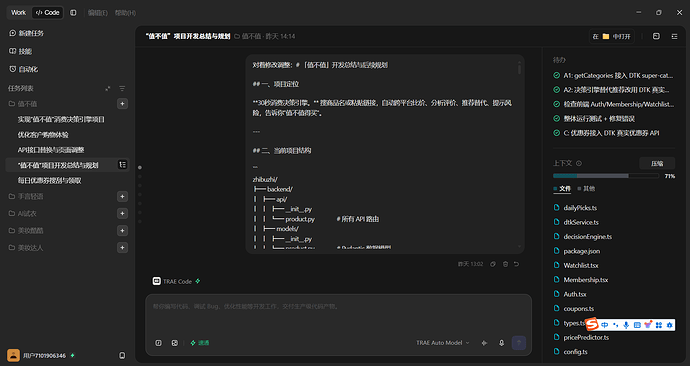Click the 新建任务 label
The height and width of the screenshot is (366, 690).
point(31,33)
